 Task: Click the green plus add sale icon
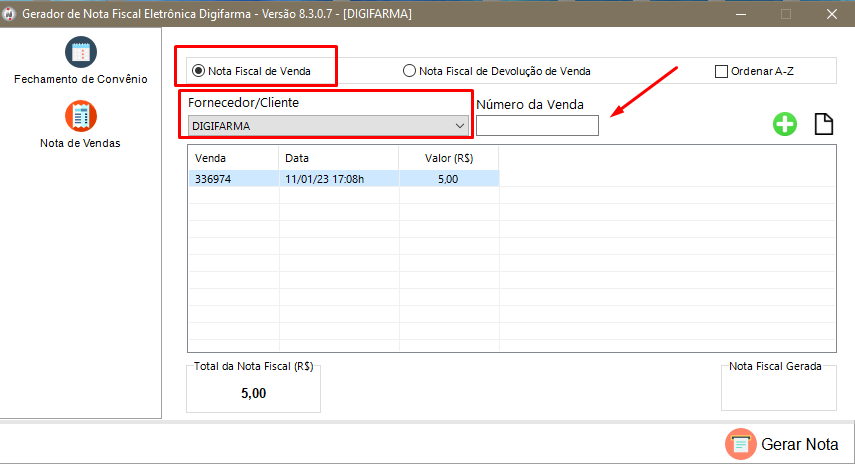(785, 124)
